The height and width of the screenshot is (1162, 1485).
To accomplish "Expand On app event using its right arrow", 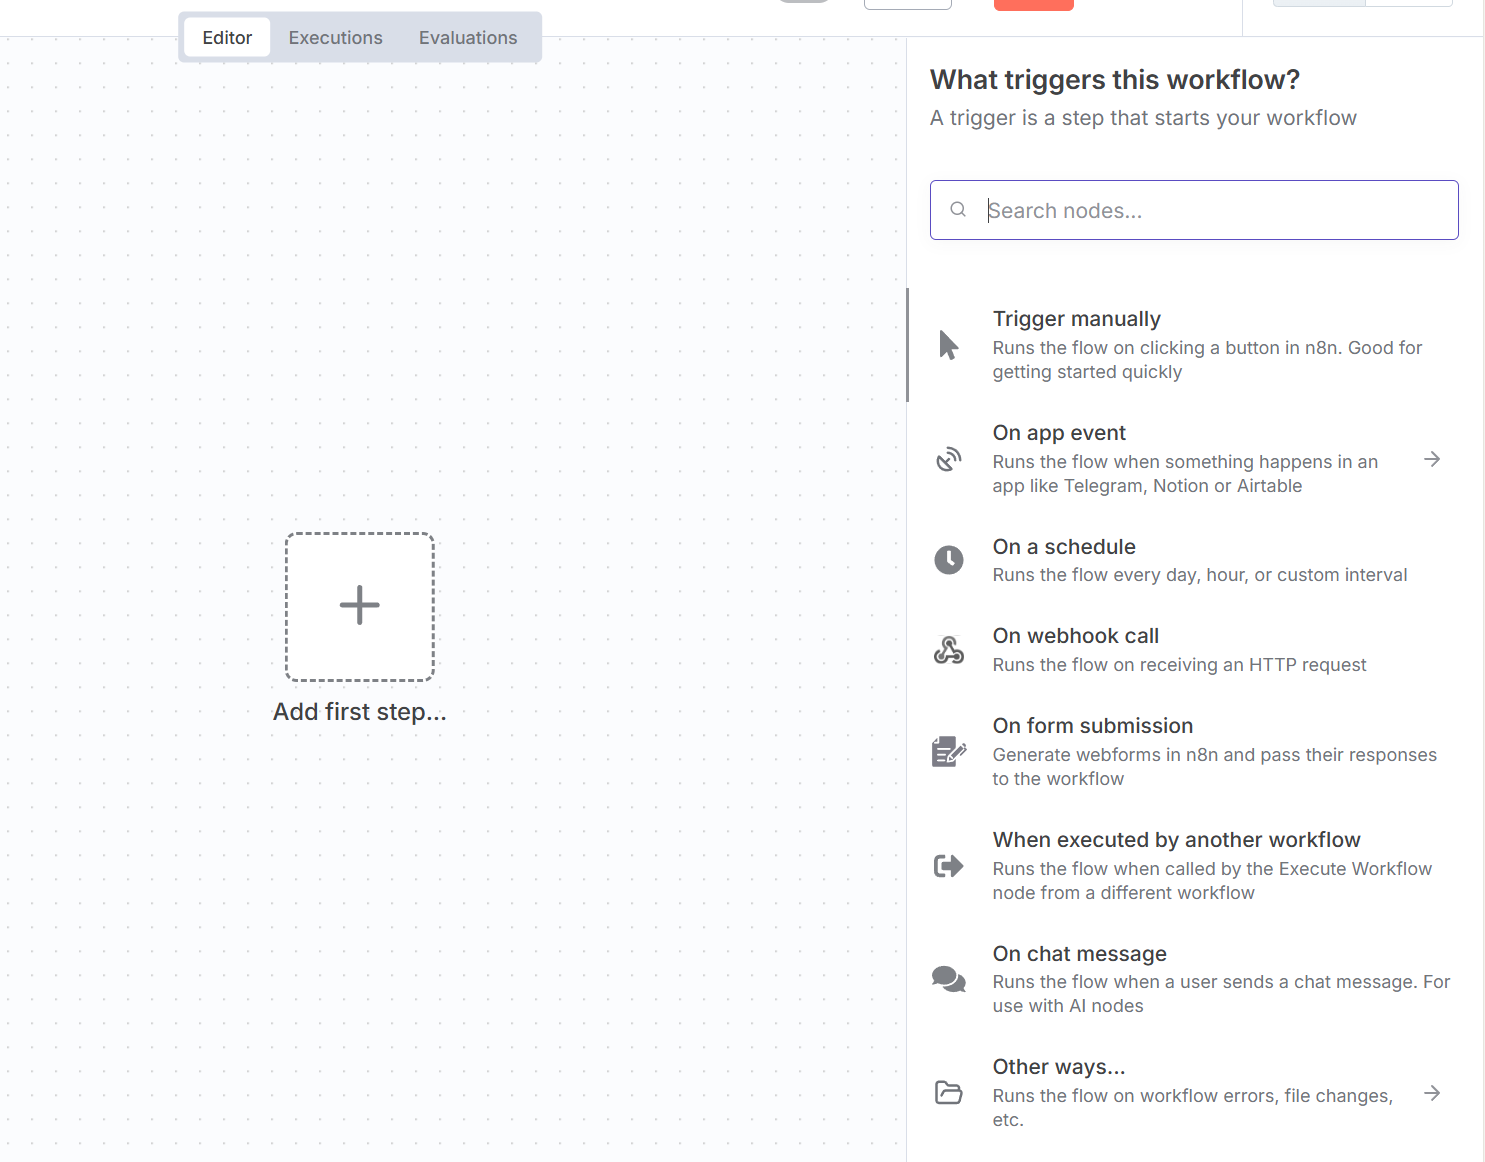I will (1432, 459).
